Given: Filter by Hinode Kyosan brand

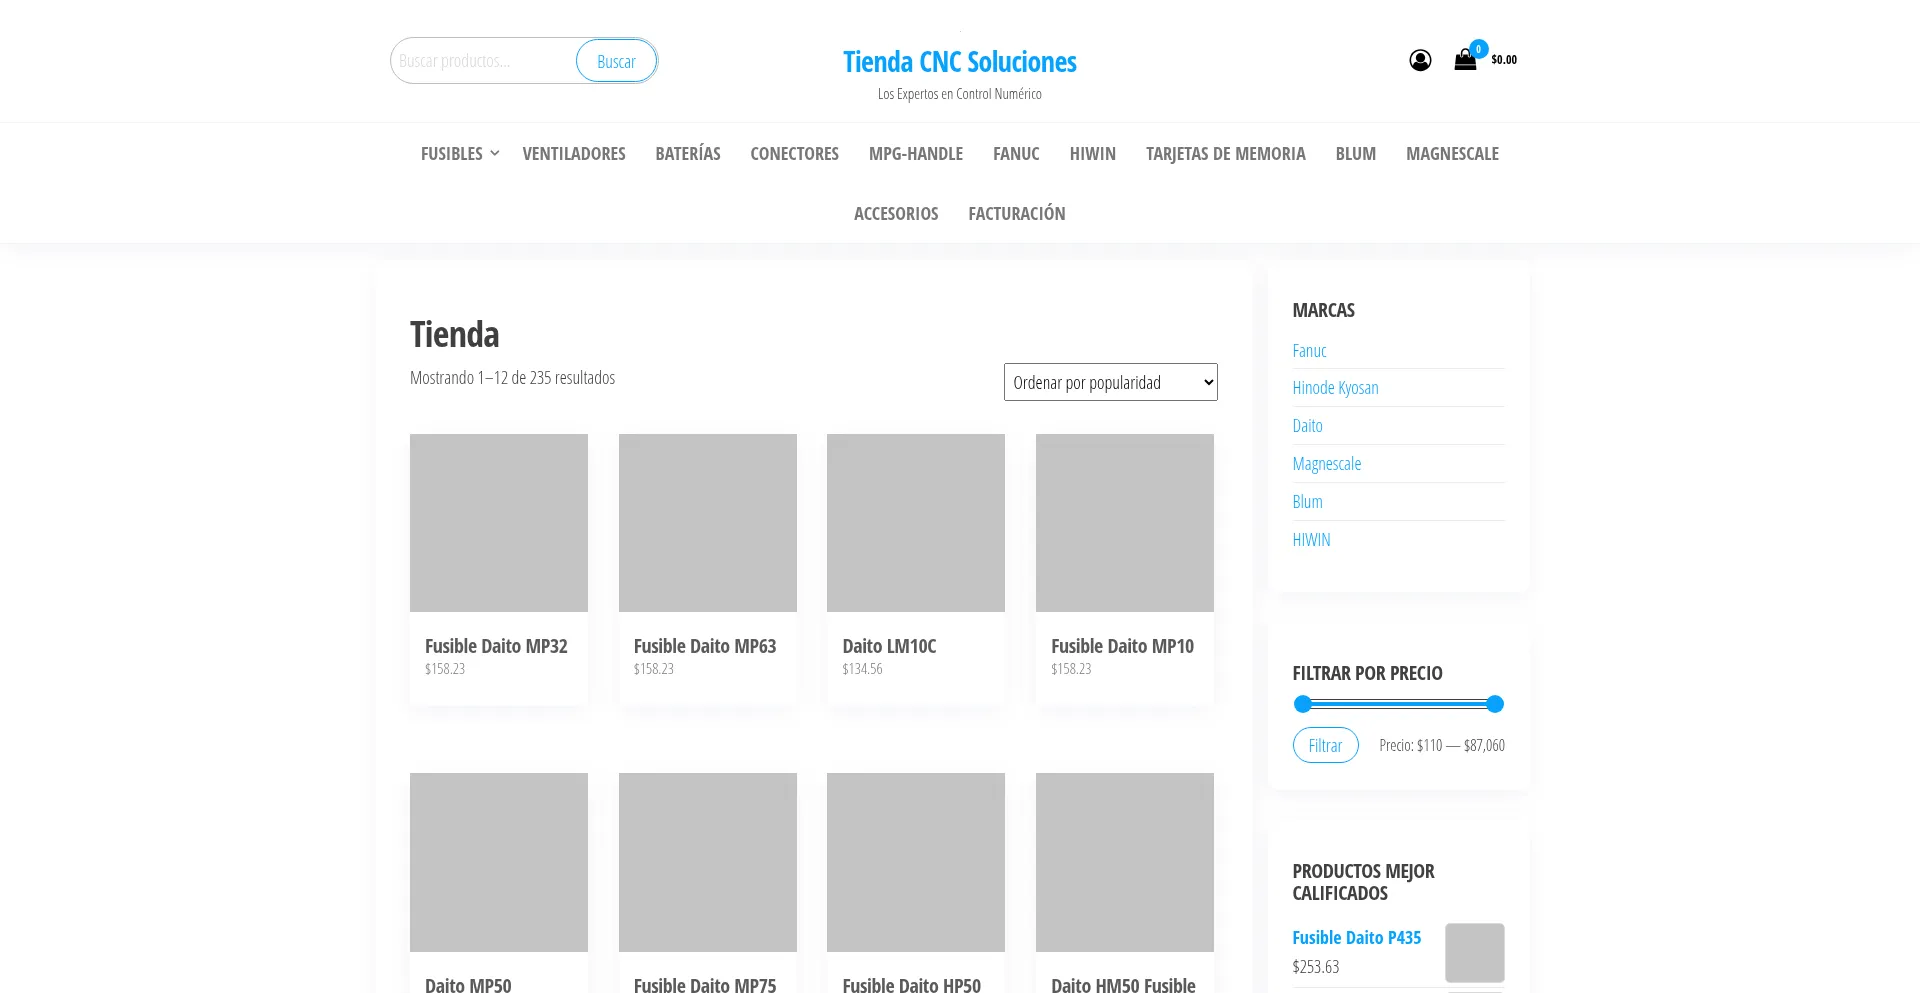Looking at the screenshot, I should [x=1335, y=388].
